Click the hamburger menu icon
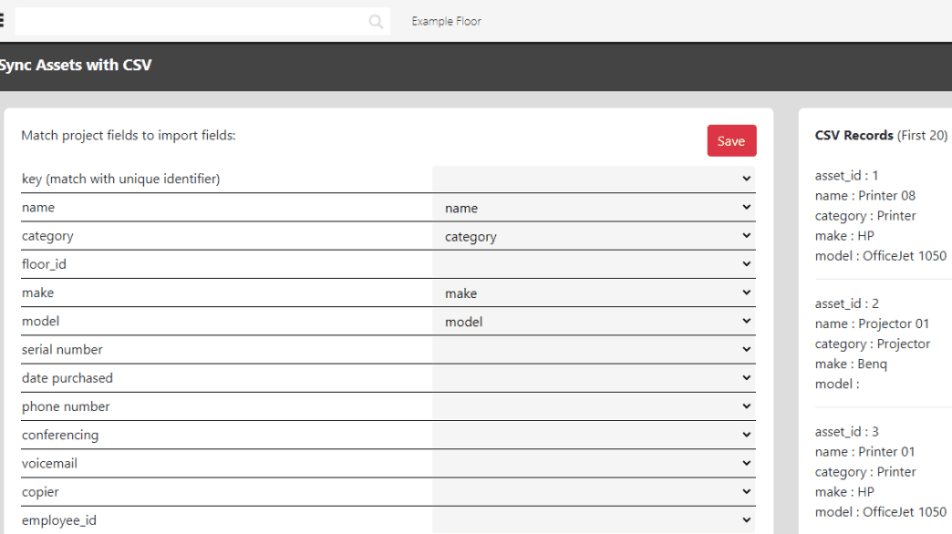The image size is (952, 534). pos(3,21)
